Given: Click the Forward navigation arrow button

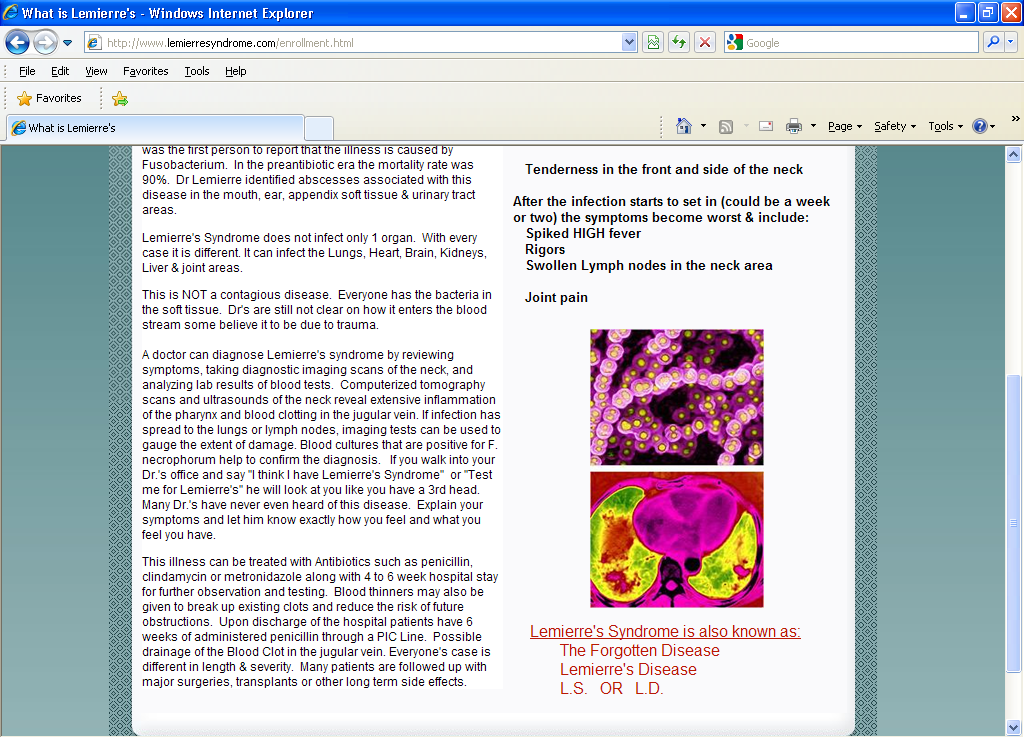Looking at the screenshot, I should coord(44,43).
